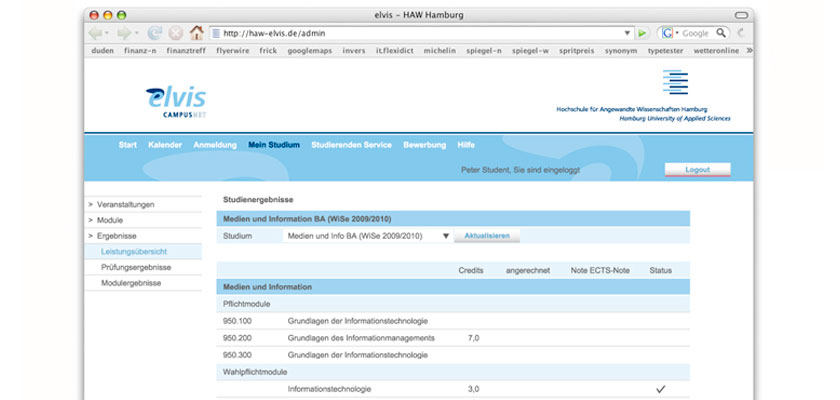Reload the page with the refresh icon
Screen dimensions: 840x400
pyautogui.click(x=154, y=33)
